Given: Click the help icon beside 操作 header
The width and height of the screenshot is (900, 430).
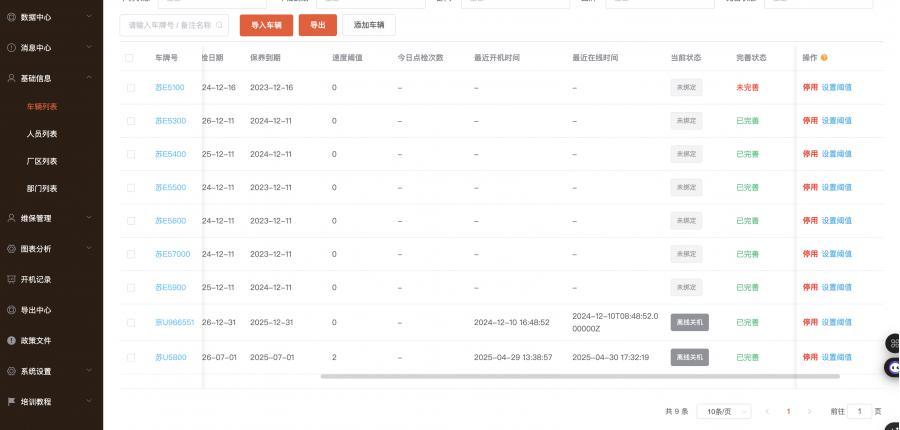Looking at the screenshot, I should 824,58.
